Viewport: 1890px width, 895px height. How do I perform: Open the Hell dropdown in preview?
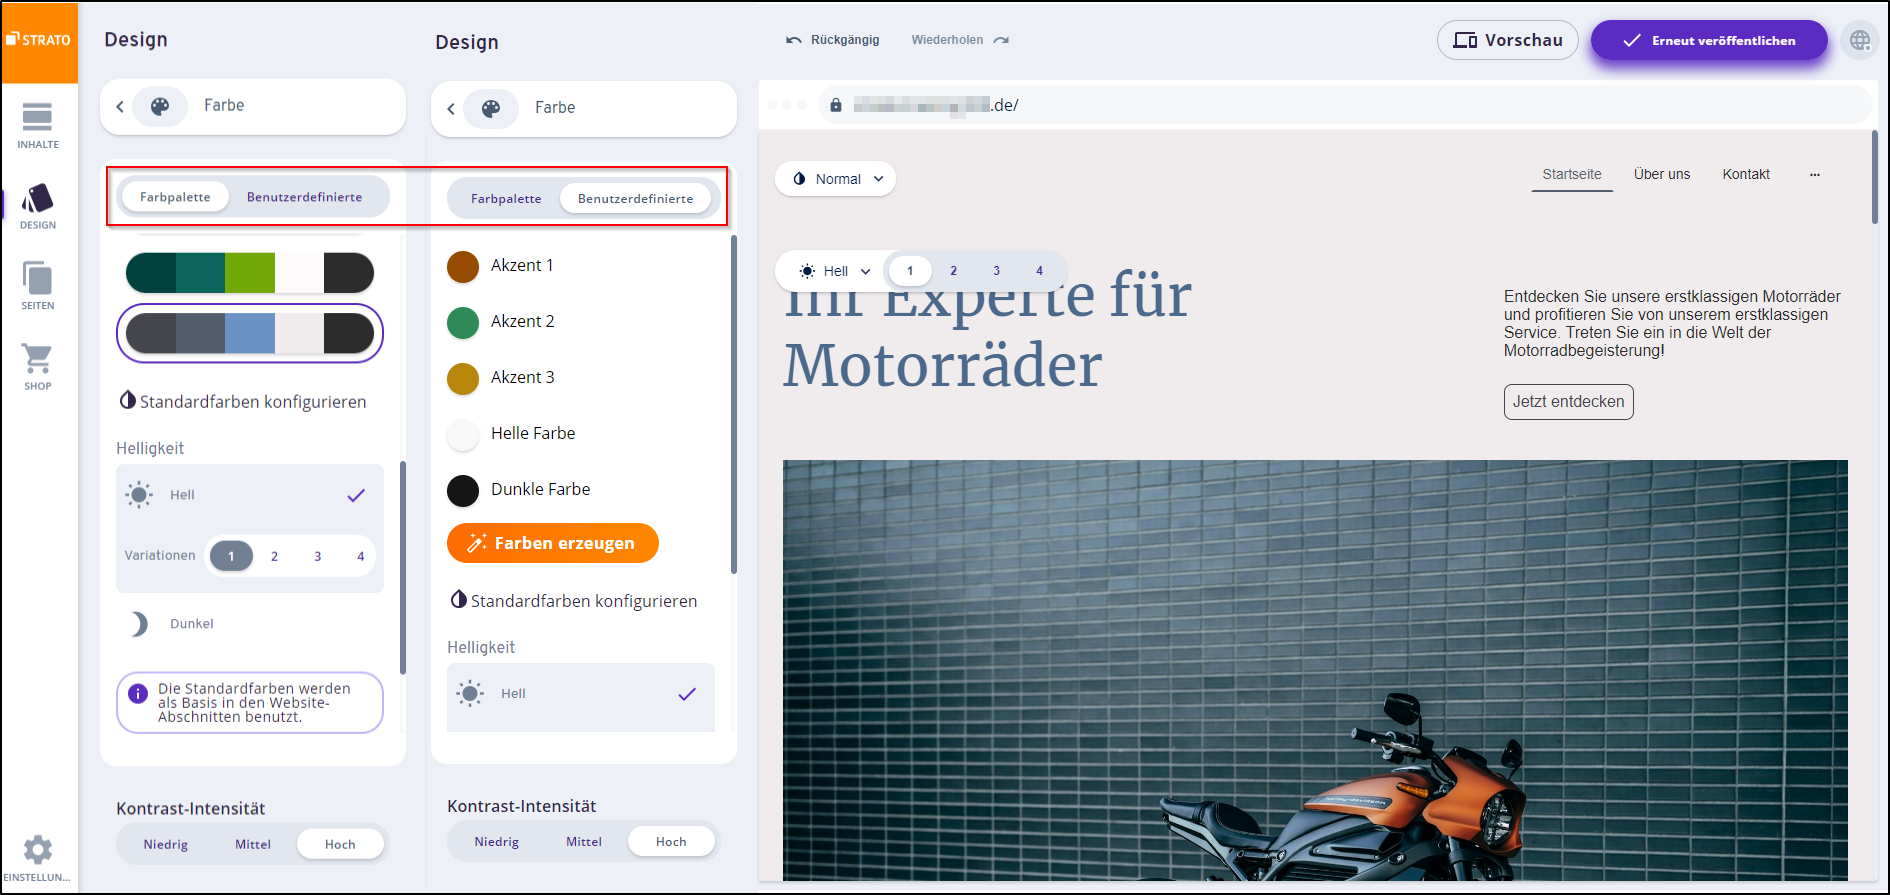pos(835,271)
